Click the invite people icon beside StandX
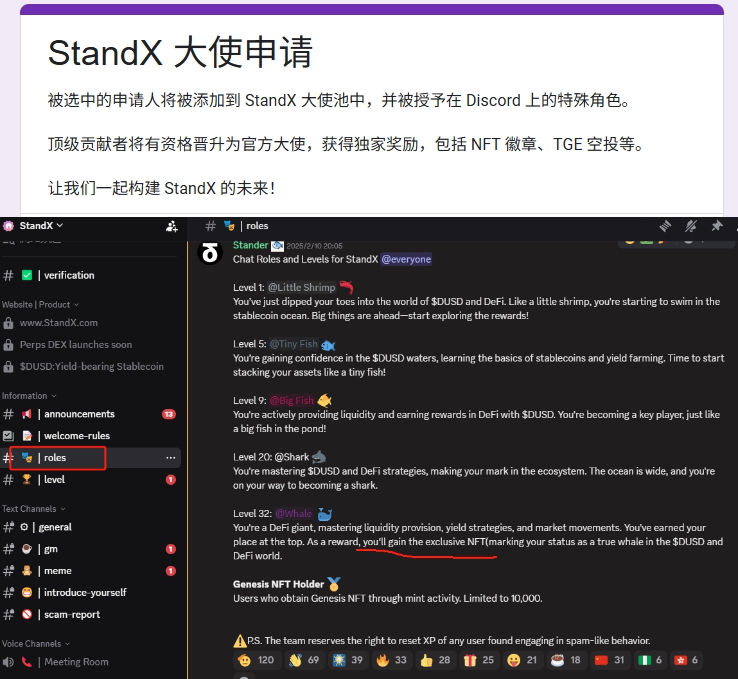The height and width of the screenshot is (679, 738). (171, 226)
